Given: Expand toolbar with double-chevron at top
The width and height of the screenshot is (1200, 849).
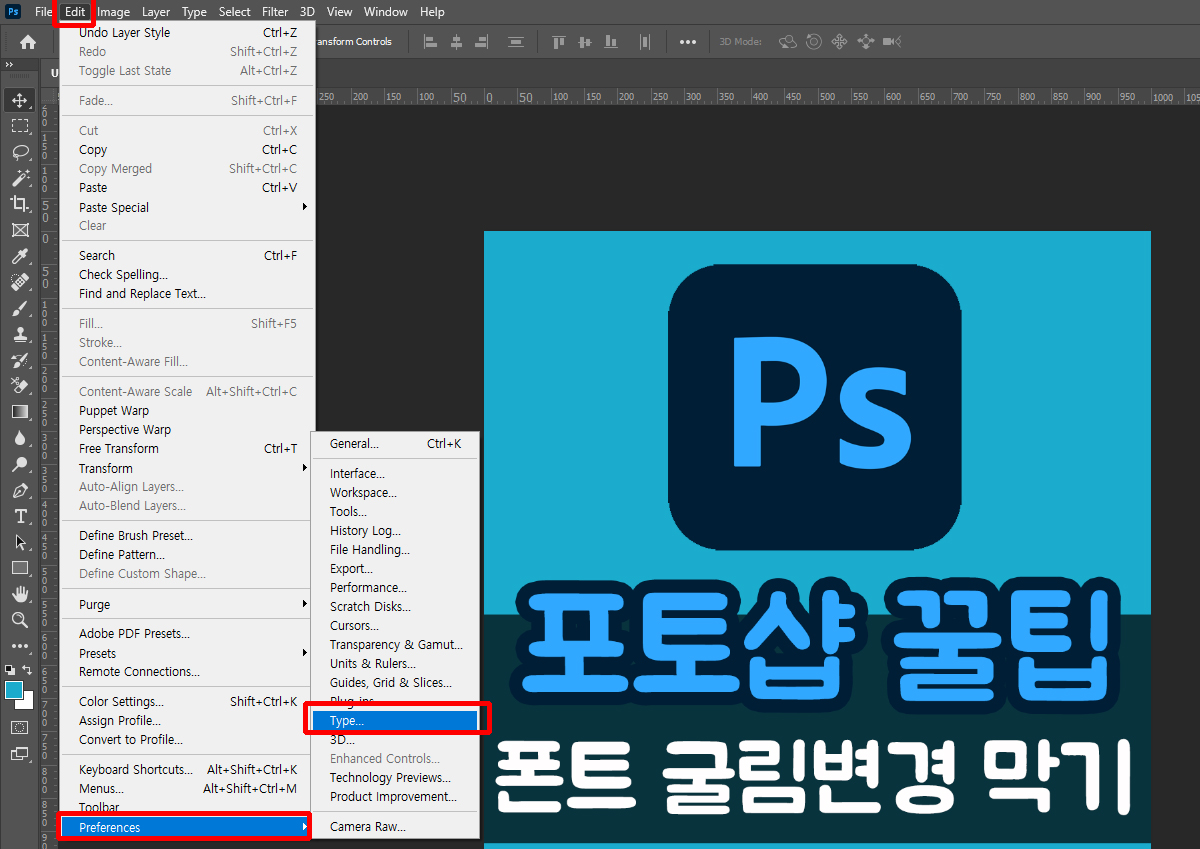Looking at the screenshot, I should [x=9, y=65].
